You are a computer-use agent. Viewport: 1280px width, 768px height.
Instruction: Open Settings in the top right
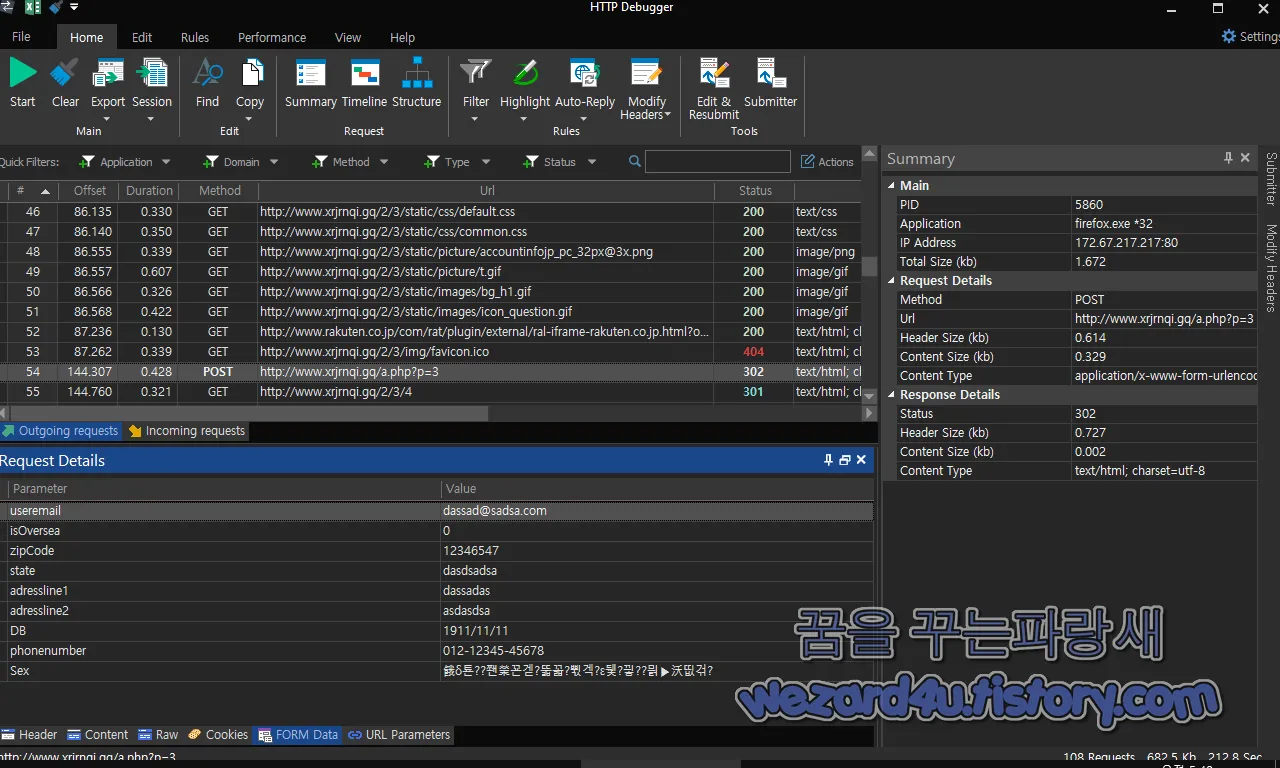click(1250, 36)
